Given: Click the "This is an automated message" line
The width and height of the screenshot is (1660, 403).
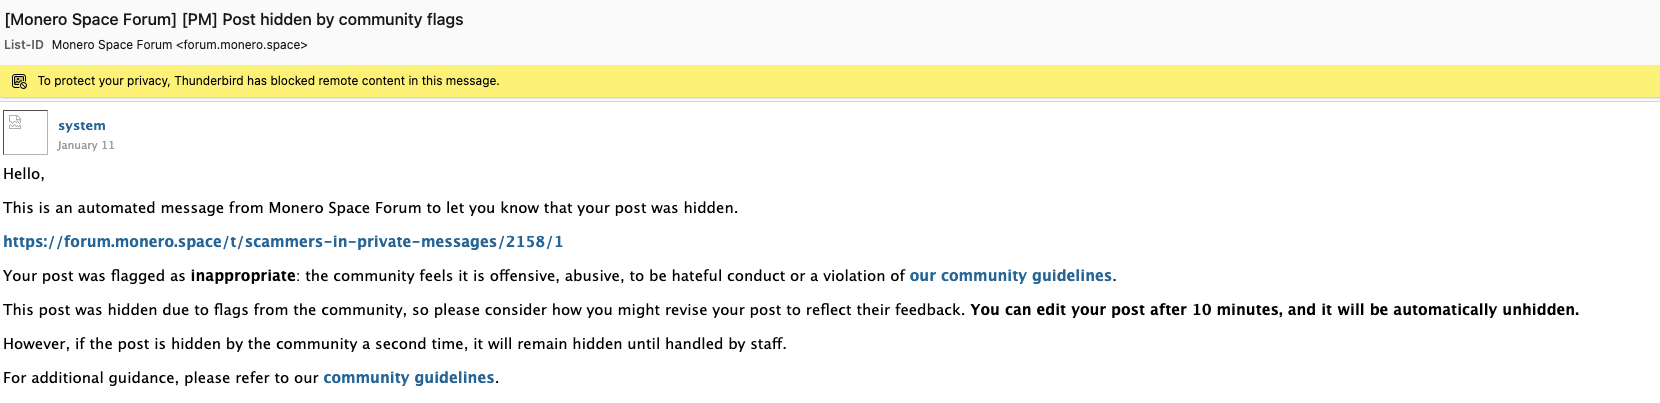Looking at the screenshot, I should pyautogui.click(x=370, y=208).
